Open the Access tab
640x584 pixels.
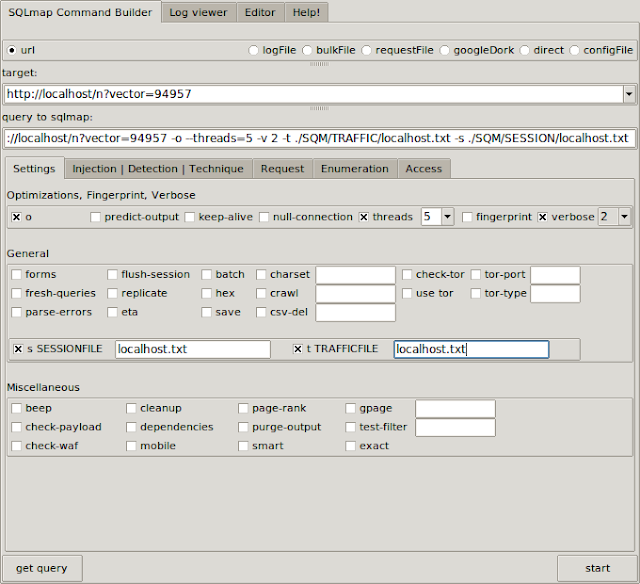coord(424,169)
